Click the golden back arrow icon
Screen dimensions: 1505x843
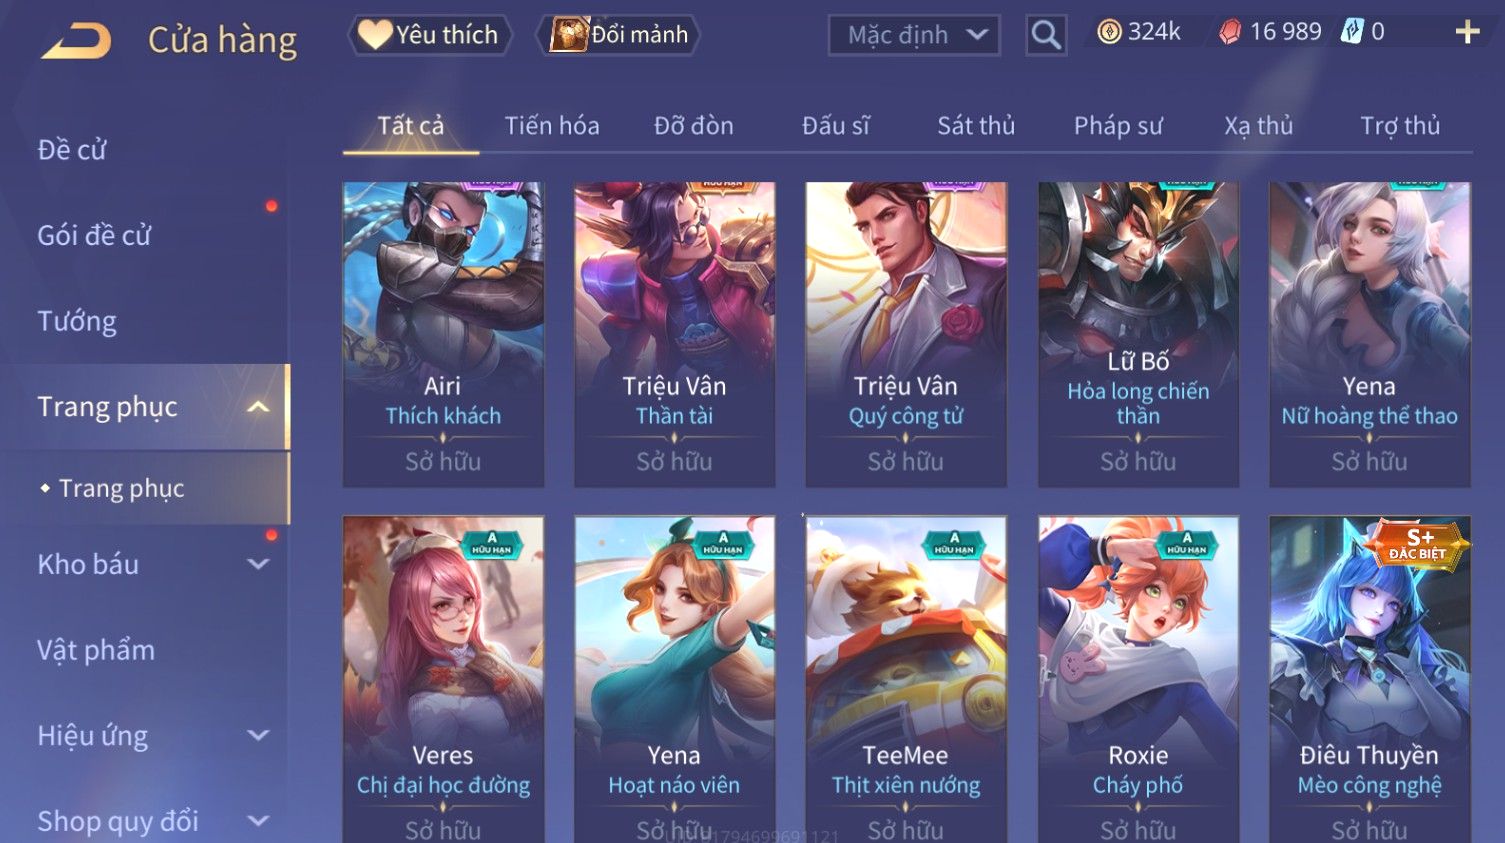tap(77, 40)
